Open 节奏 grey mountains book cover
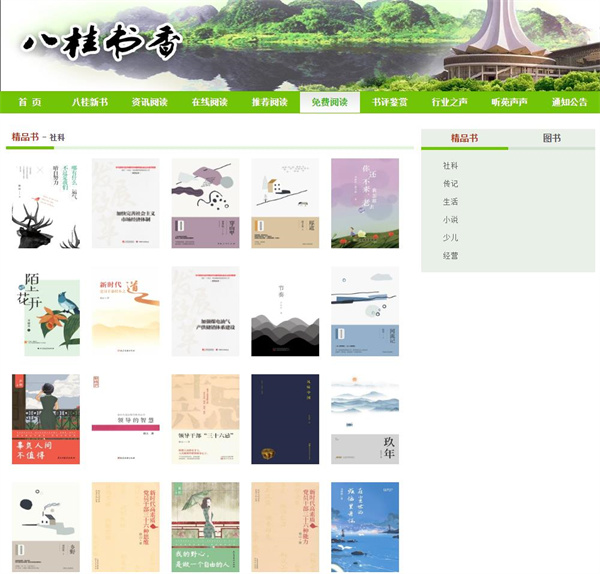Image resolution: width=600 pixels, height=574 pixels. coord(285,311)
